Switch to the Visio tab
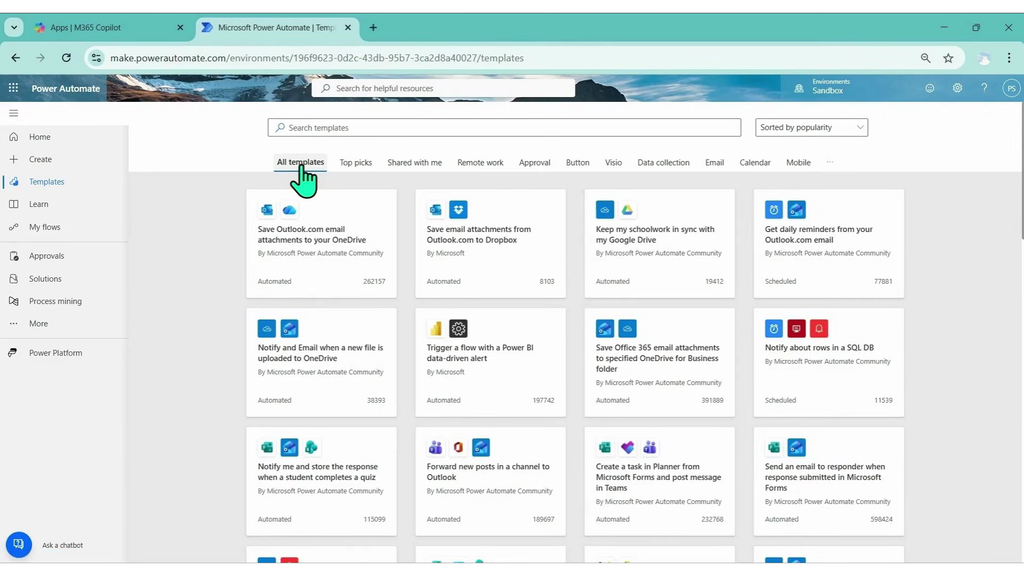The image size is (1024, 576). pos(613,163)
